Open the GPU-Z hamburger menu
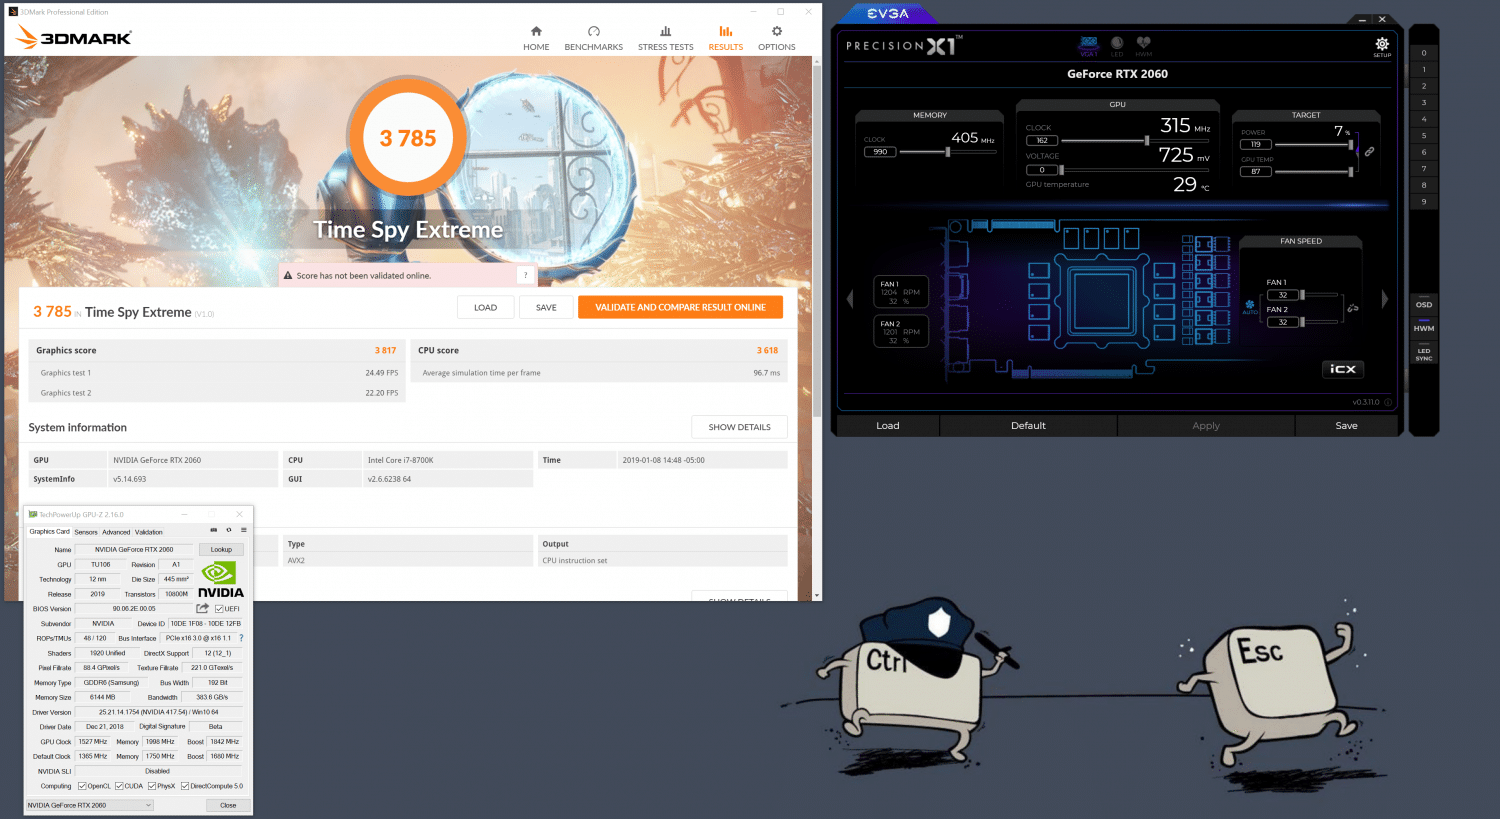The image size is (1500, 819). pyautogui.click(x=242, y=530)
